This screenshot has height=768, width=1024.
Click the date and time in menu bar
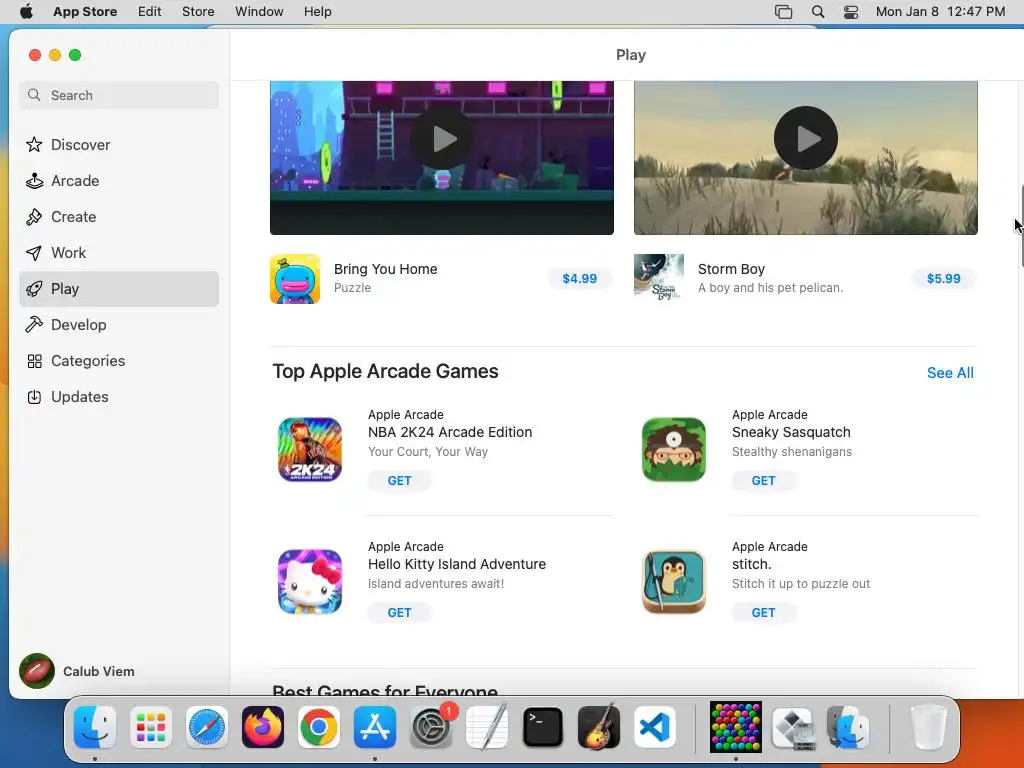click(x=940, y=12)
